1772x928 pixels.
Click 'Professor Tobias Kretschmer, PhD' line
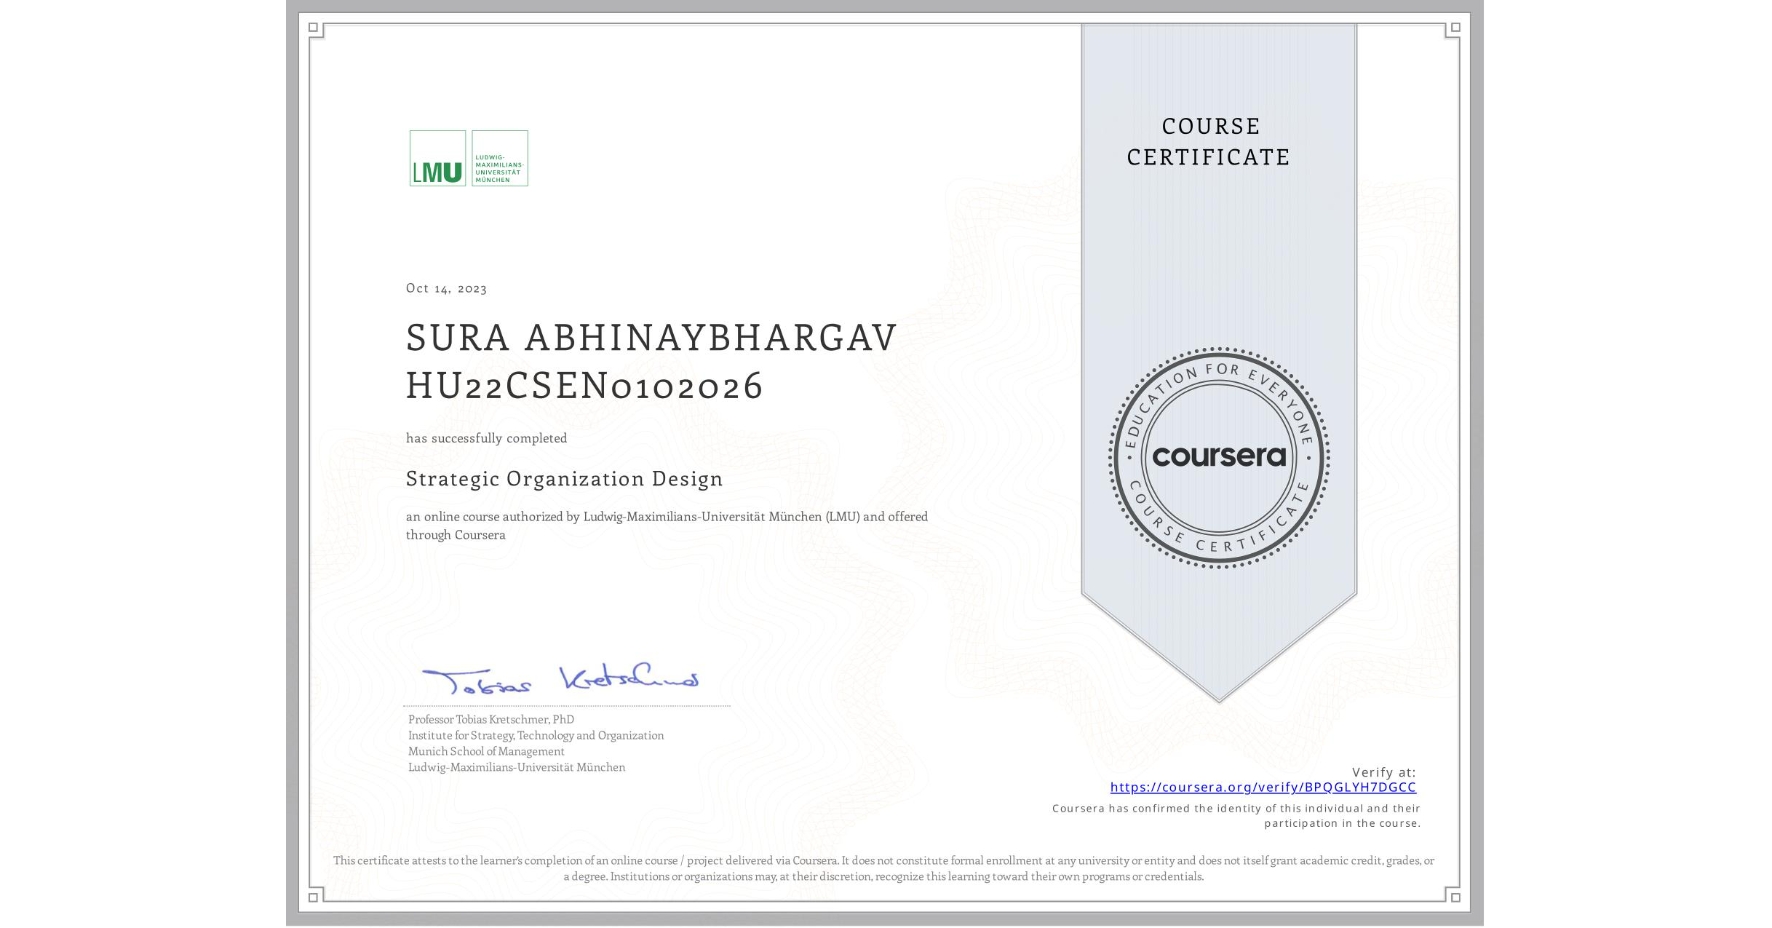click(491, 719)
